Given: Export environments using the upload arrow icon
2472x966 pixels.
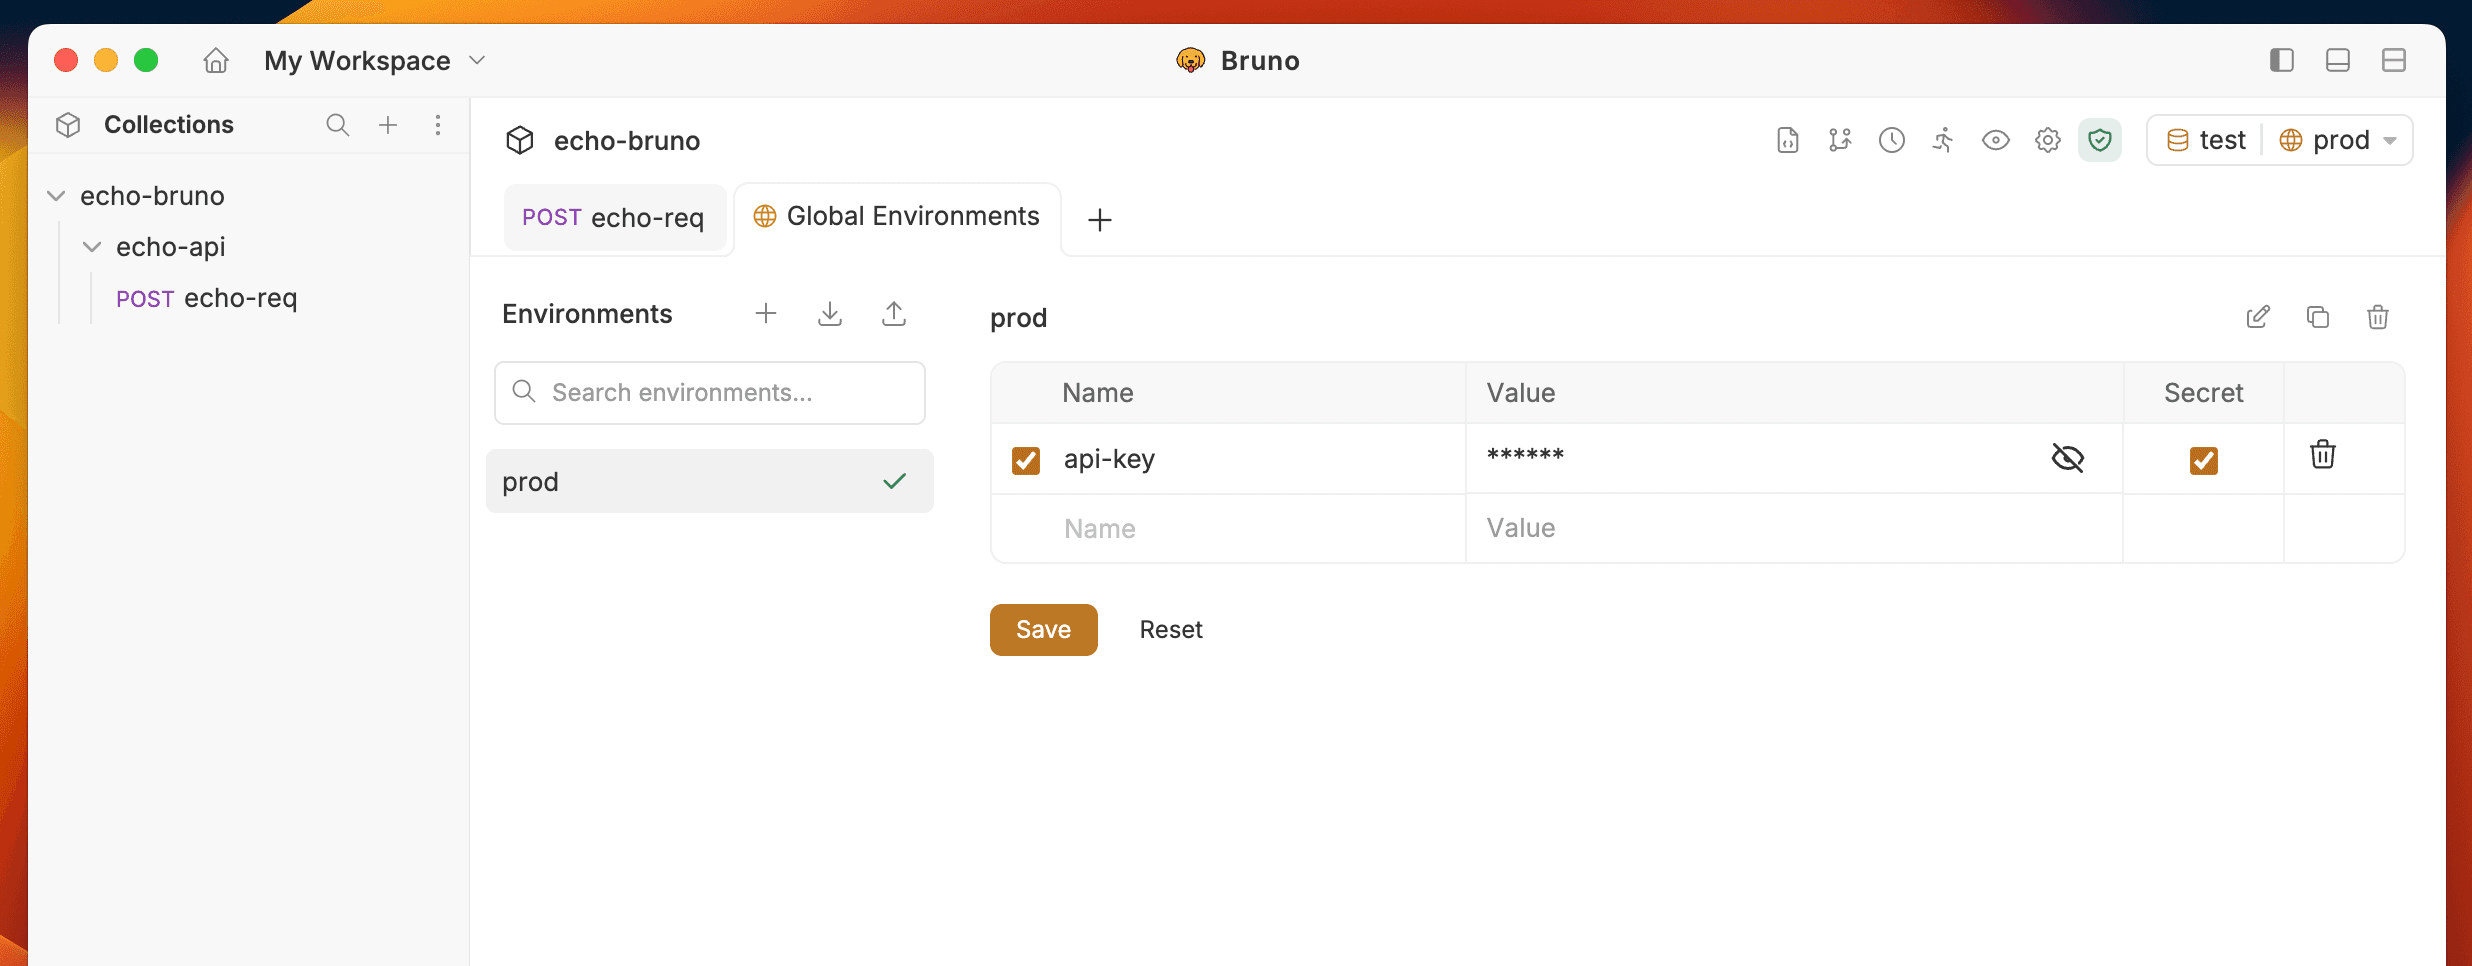Looking at the screenshot, I should click(x=894, y=313).
